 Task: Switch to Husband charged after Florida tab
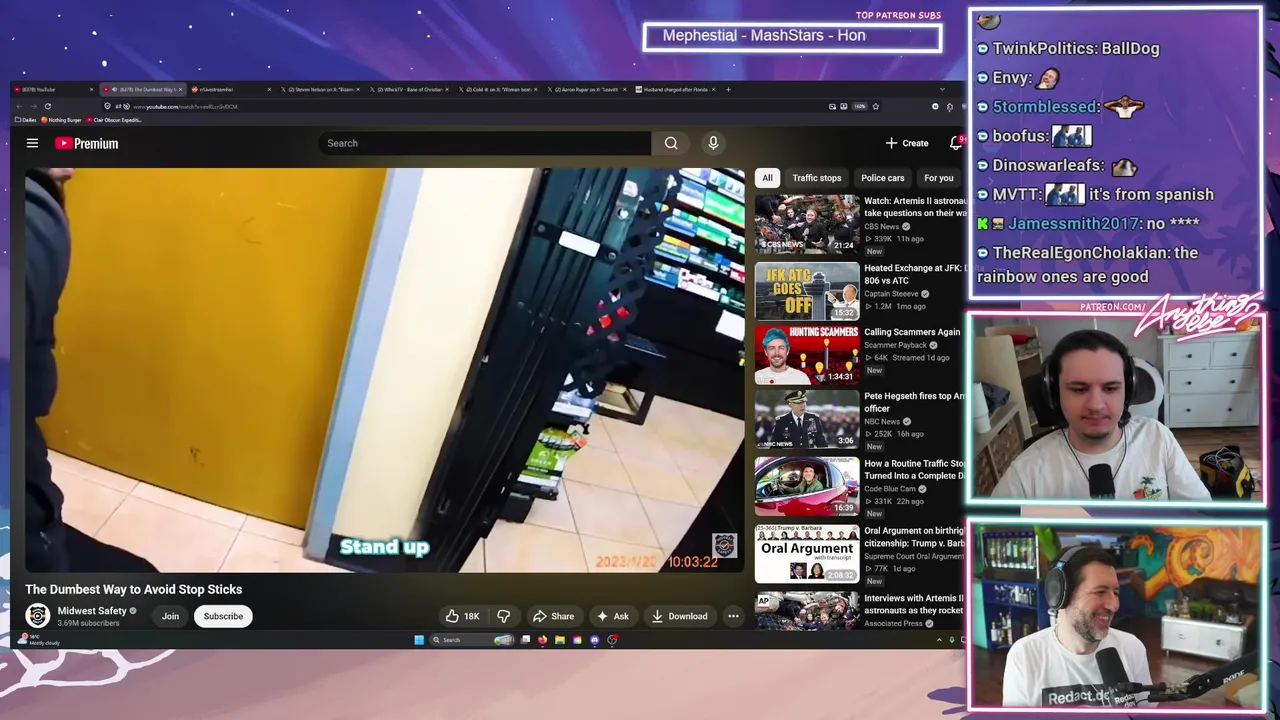(675, 89)
